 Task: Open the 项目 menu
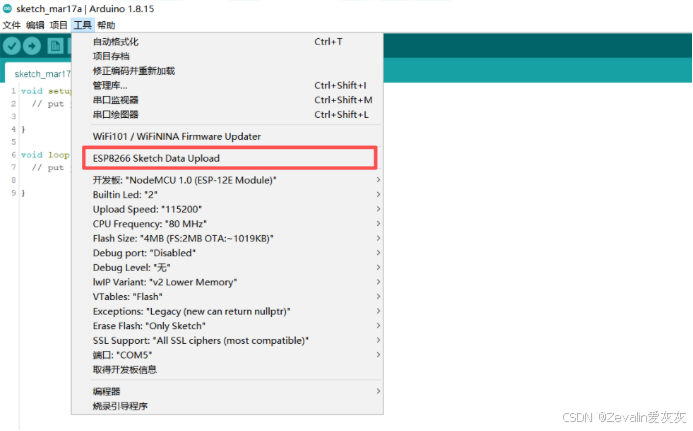58,25
